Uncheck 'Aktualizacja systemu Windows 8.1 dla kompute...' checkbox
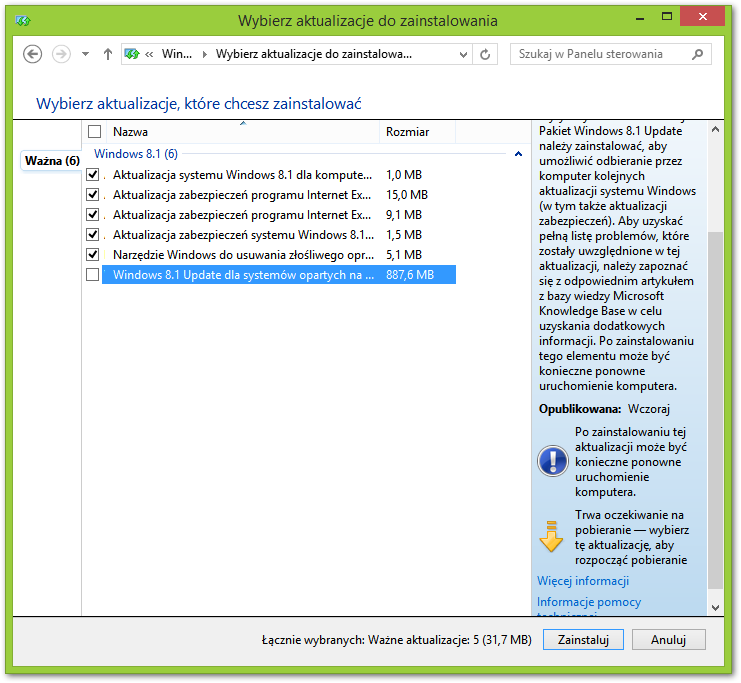This screenshot has height=683, width=741. click(x=93, y=175)
